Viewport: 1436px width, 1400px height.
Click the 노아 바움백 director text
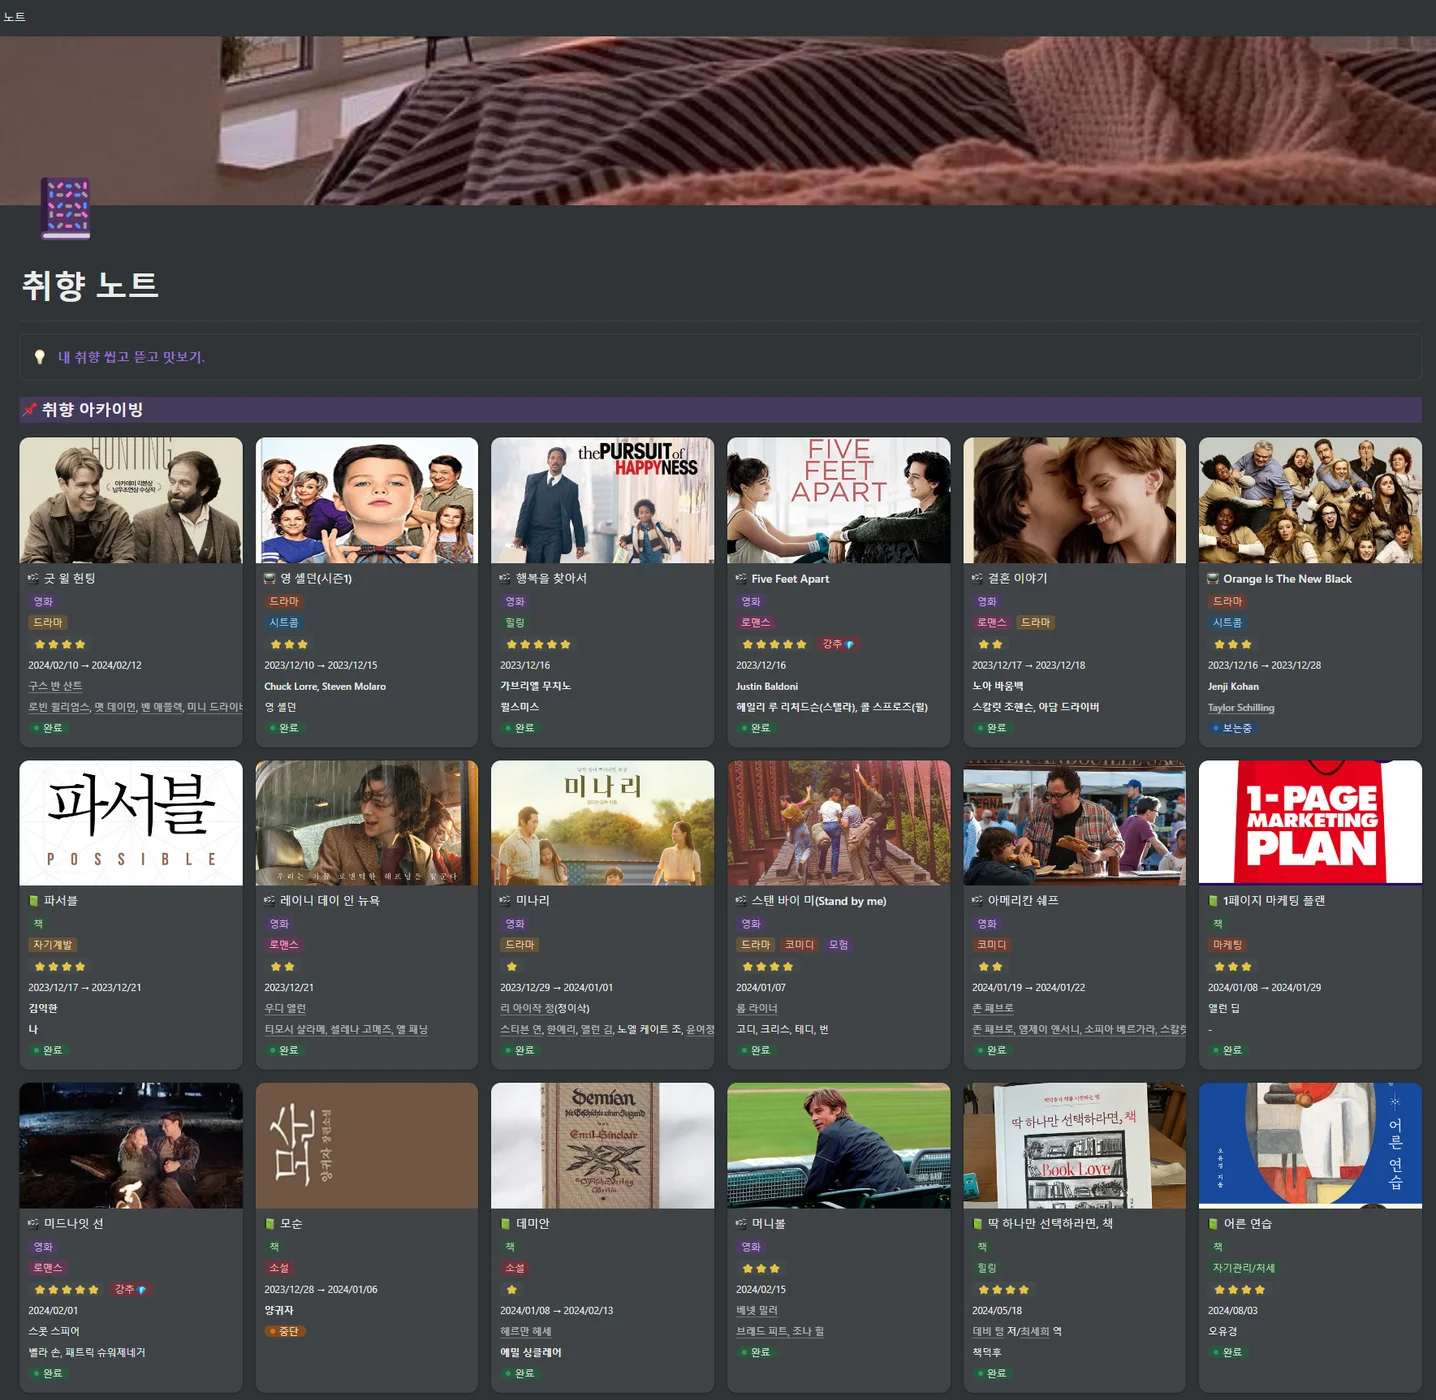pyautogui.click(x=998, y=686)
